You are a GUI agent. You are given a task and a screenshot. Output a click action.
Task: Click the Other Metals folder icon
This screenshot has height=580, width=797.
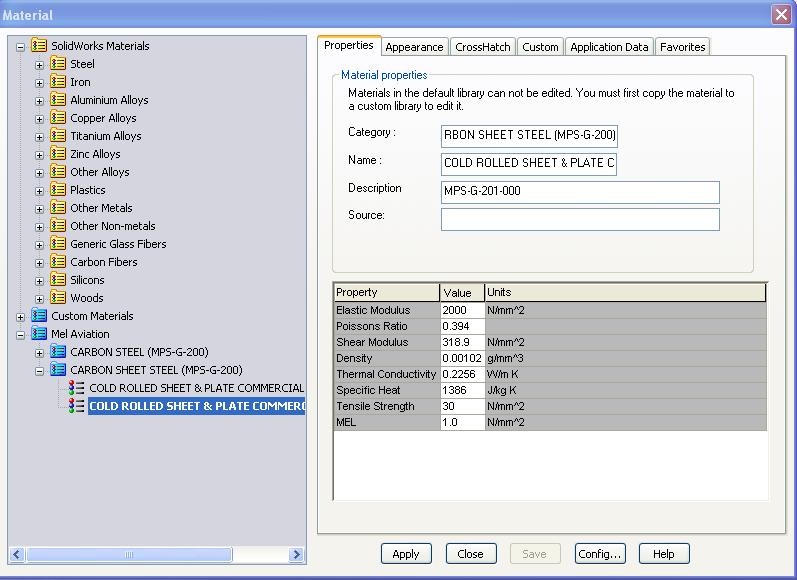click(58, 208)
